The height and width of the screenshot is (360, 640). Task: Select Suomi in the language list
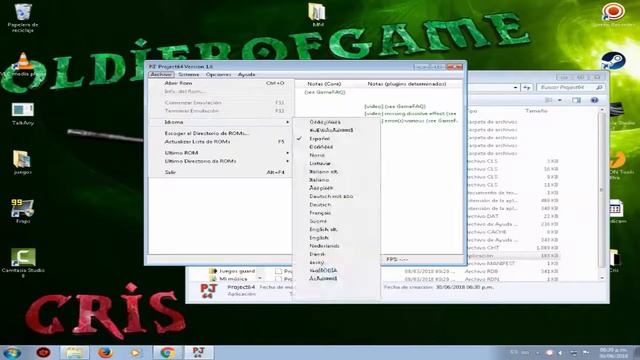[x=337, y=221]
